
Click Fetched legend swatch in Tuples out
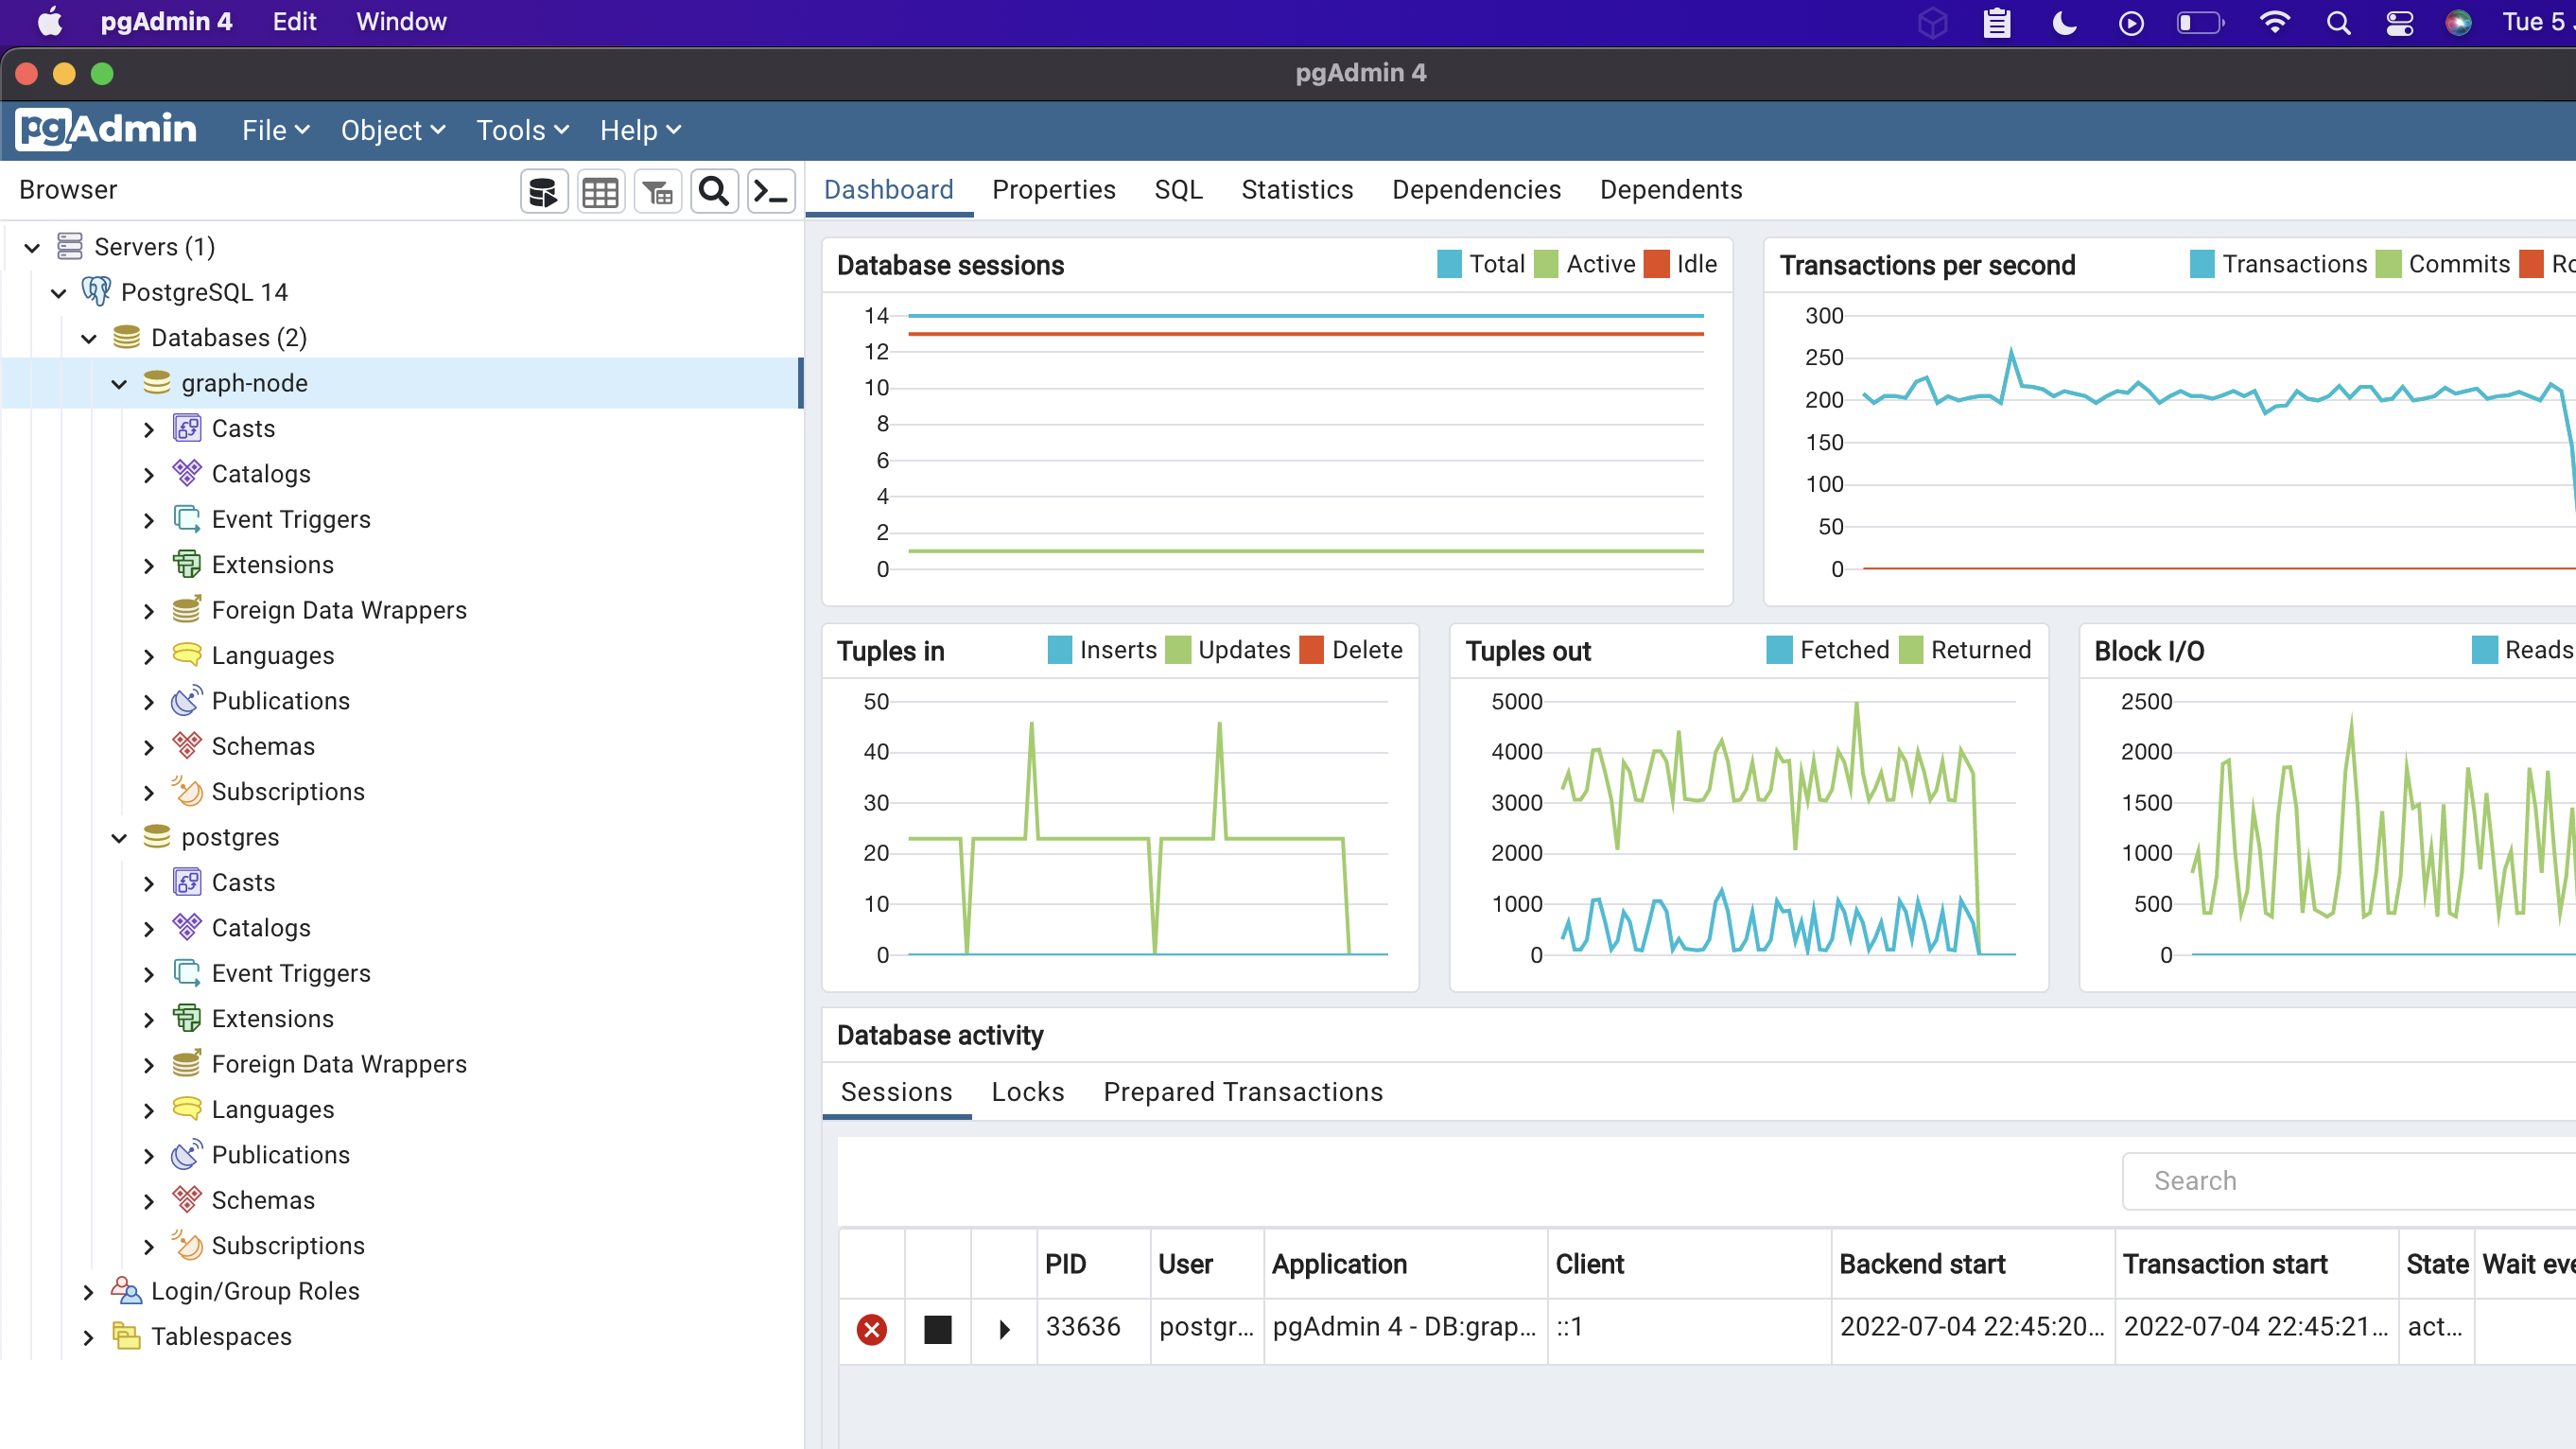tap(1780, 650)
